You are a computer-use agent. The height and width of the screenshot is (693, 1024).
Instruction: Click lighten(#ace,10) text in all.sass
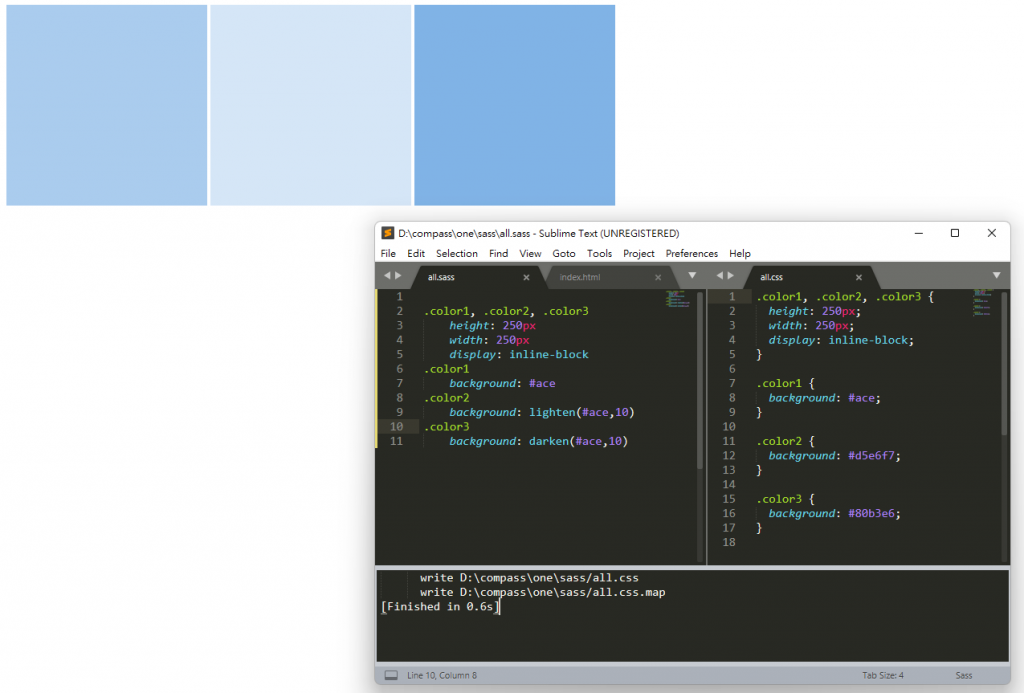pos(582,412)
